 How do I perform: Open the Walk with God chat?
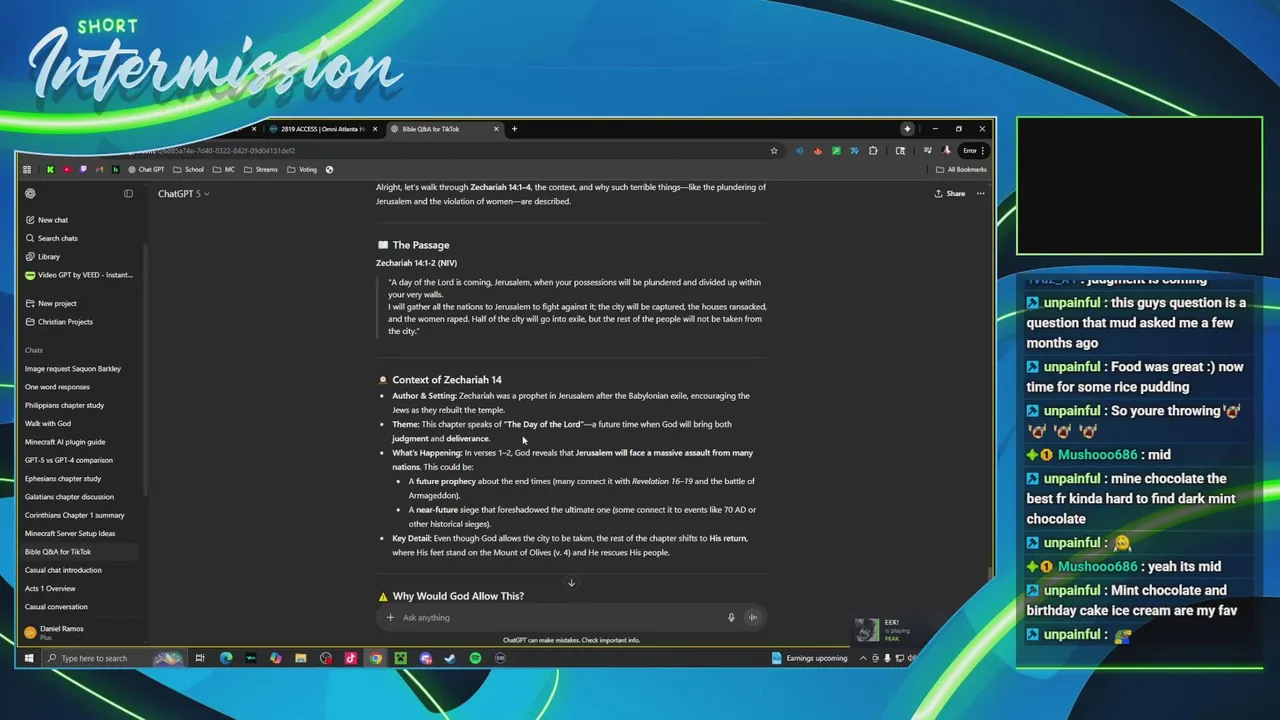(x=48, y=424)
